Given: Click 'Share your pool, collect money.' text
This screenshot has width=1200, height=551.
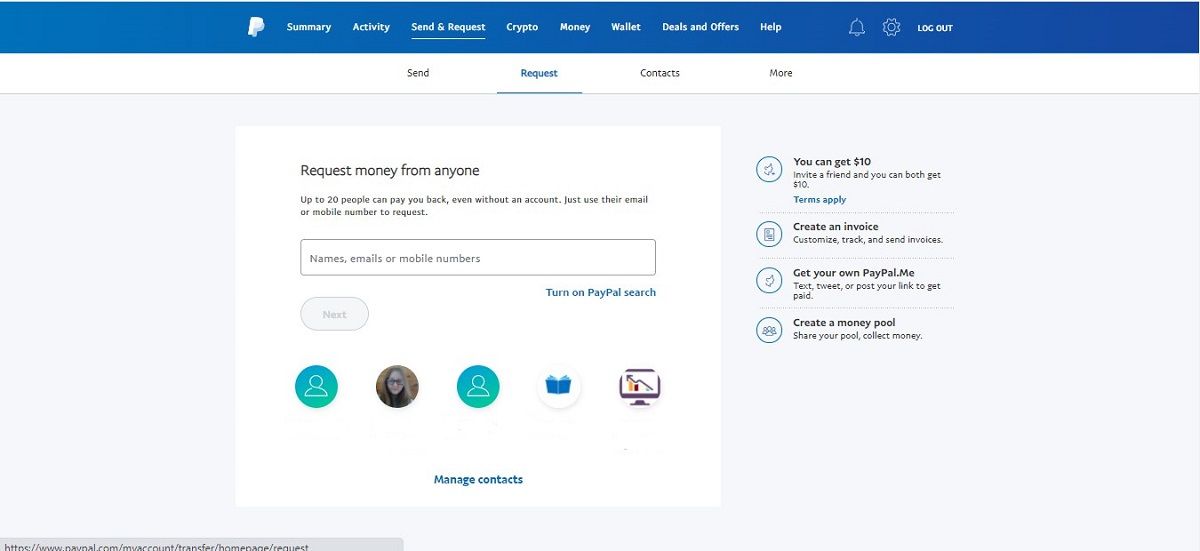Looking at the screenshot, I should pyautogui.click(x=858, y=336).
